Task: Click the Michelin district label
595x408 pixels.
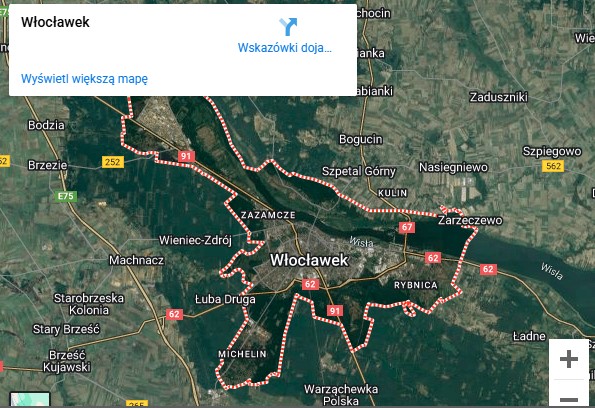Action: pos(242,354)
